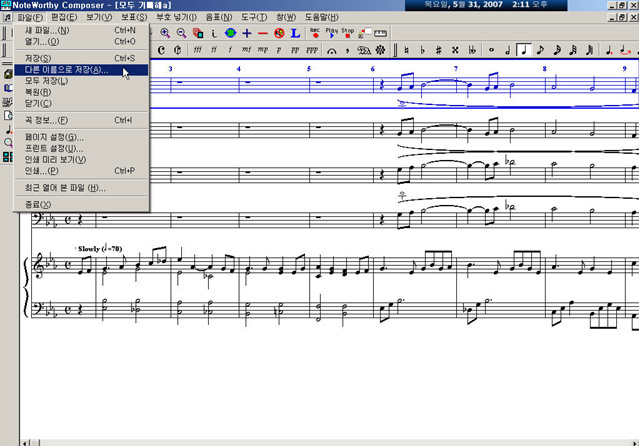Click the blue L toolbar icon
This screenshot has height=446, width=639.
[295, 33]
